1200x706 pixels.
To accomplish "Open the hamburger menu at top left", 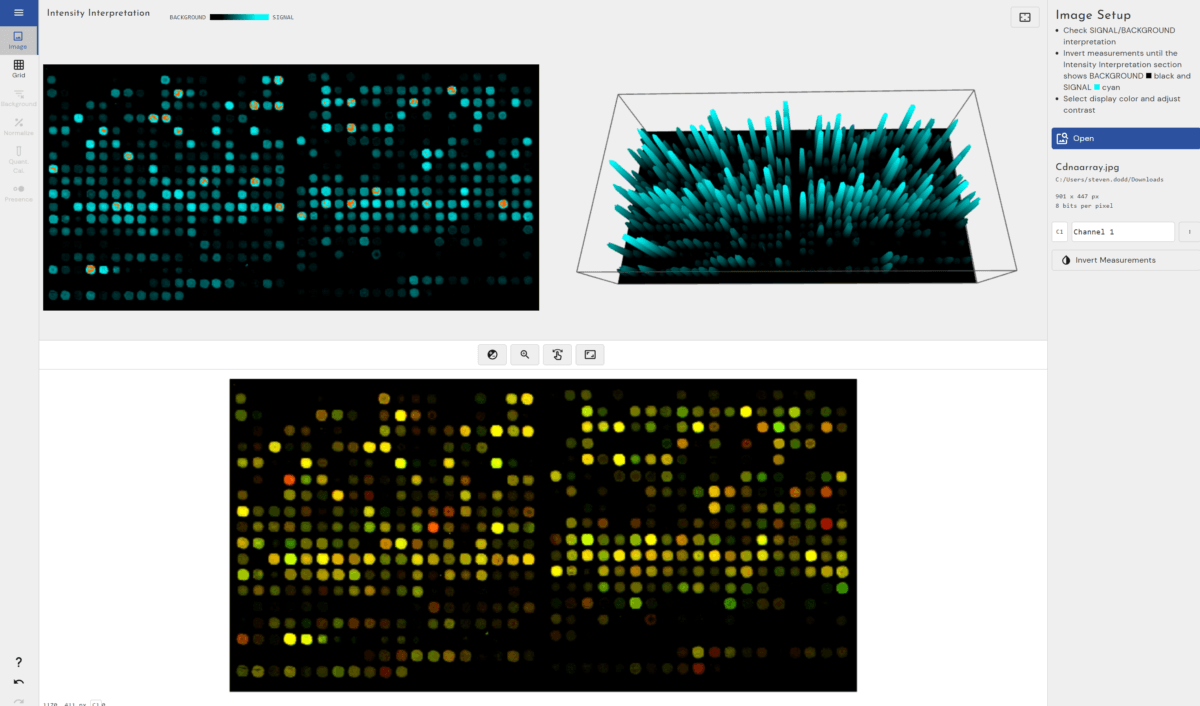I will 18,12.
